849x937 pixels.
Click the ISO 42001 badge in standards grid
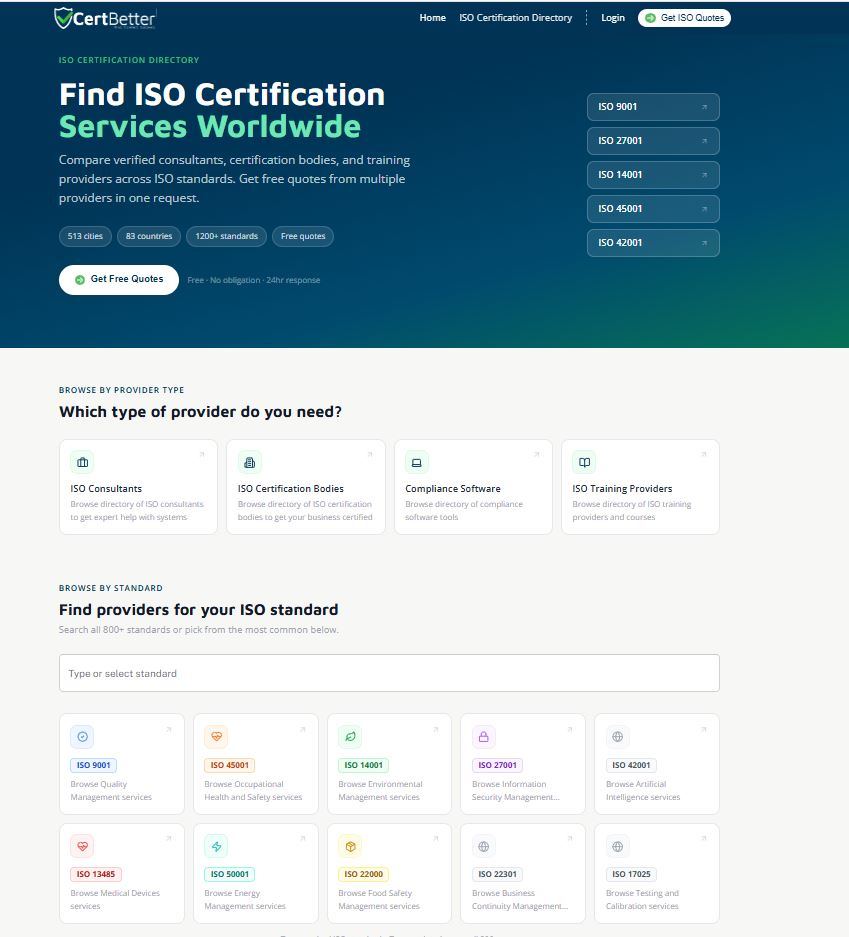click(x=631, y=765)
